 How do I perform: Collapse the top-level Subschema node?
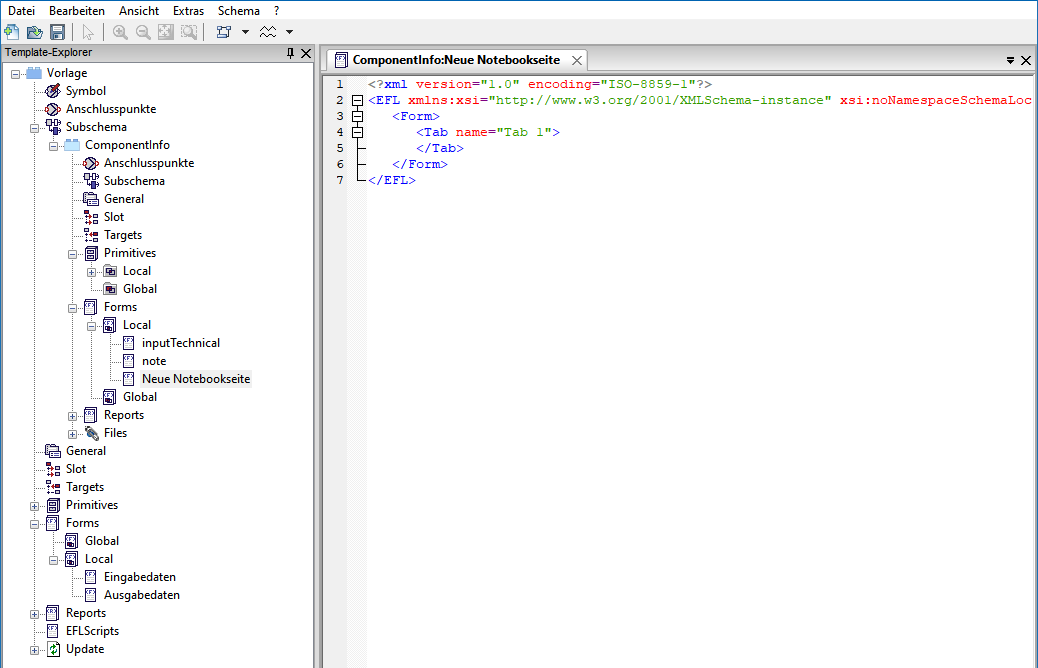click(x=34, y=128)
